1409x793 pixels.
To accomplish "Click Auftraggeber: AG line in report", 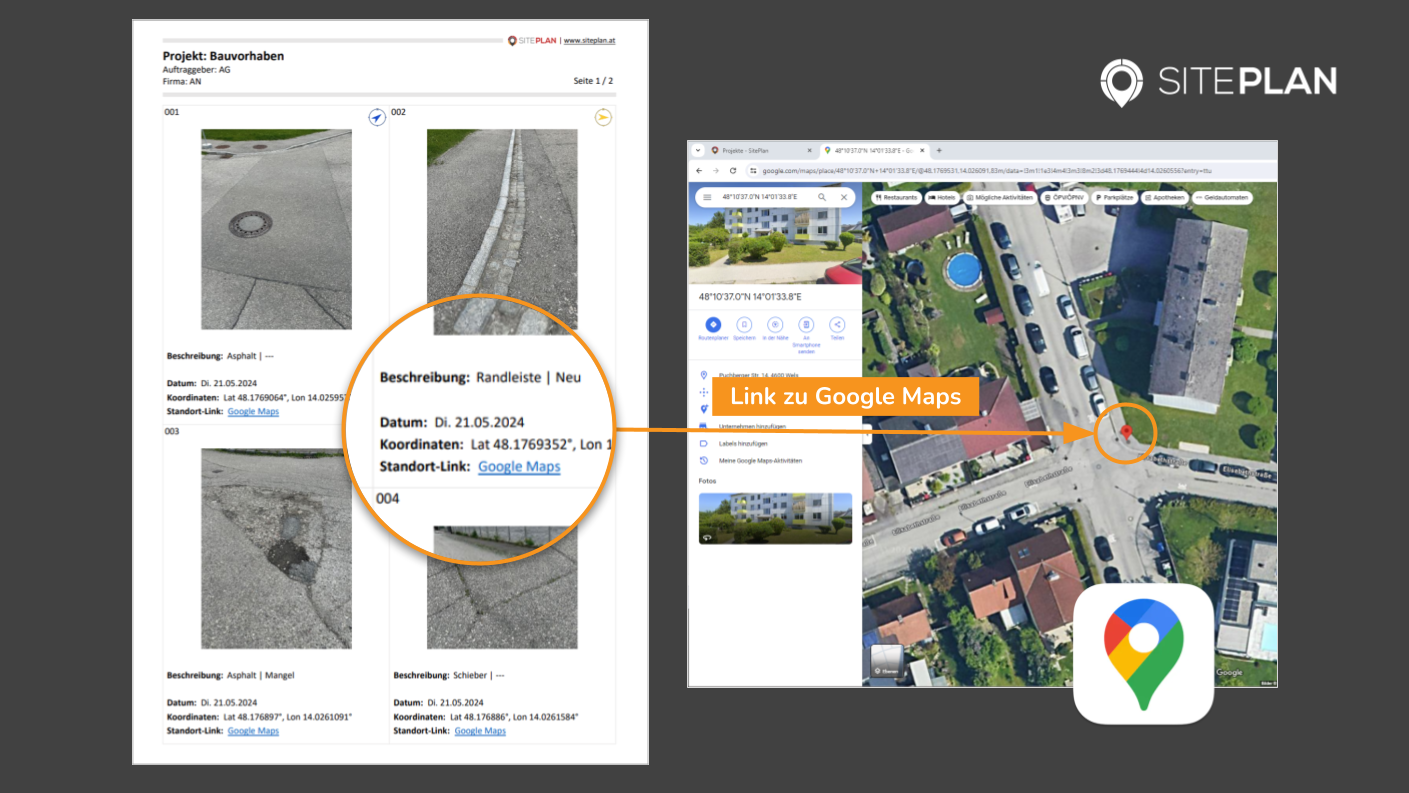I will pos(196,70).
